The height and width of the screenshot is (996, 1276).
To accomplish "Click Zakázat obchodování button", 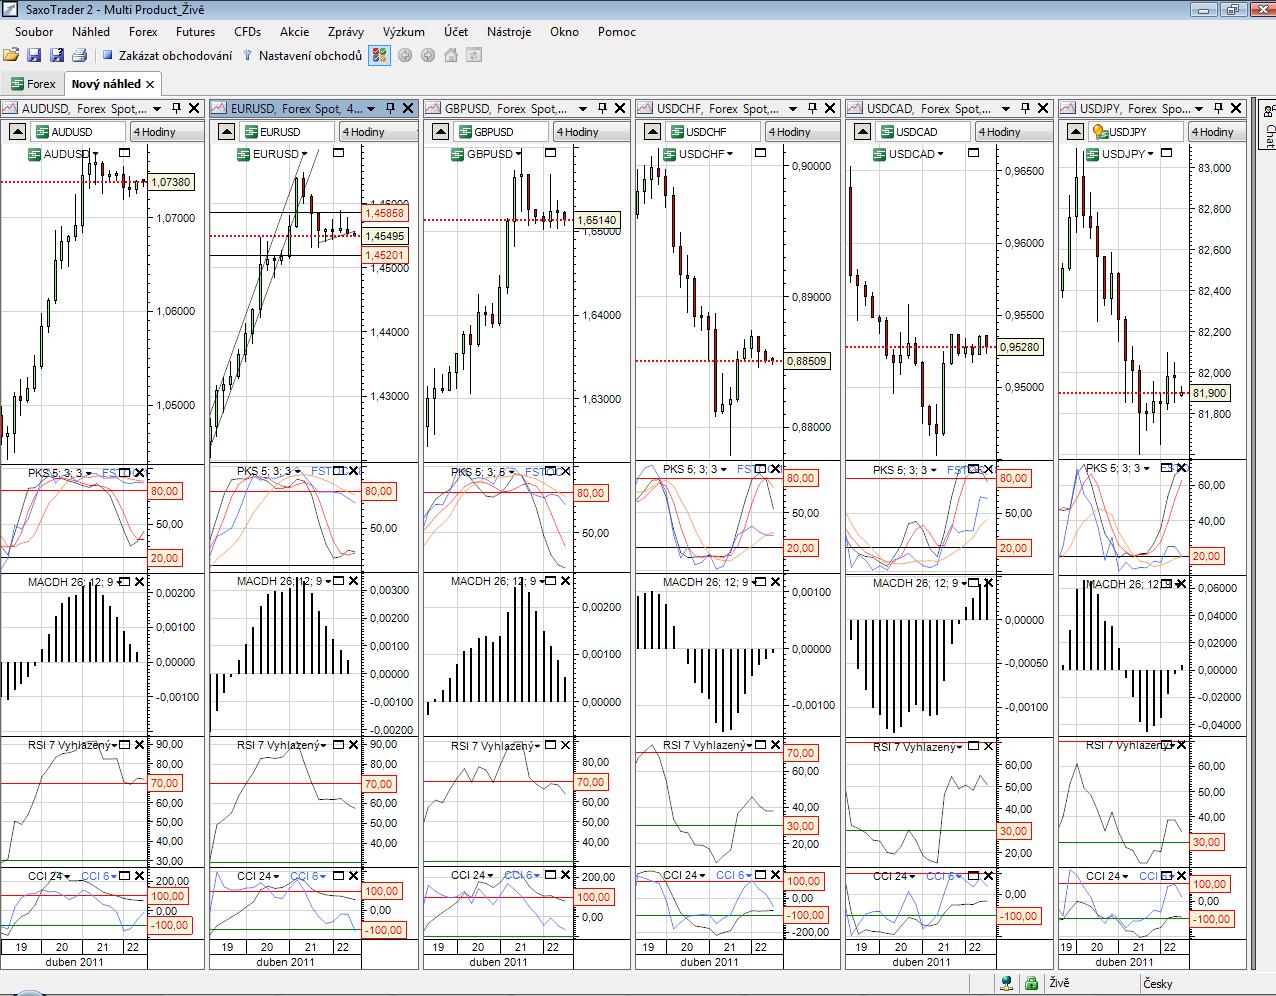I will (x=167, y=55).
